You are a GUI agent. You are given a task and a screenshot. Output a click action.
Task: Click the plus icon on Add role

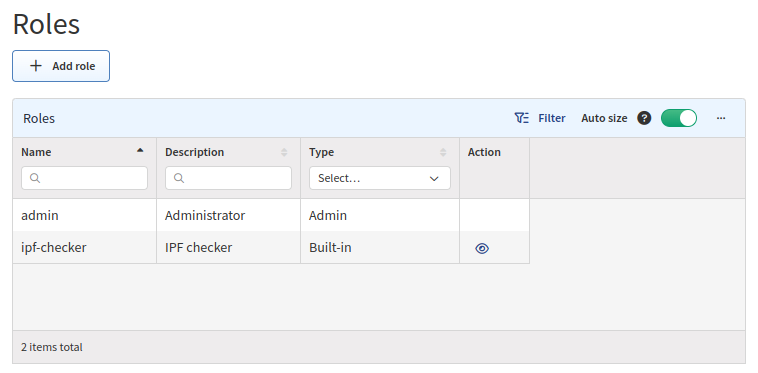36,66
